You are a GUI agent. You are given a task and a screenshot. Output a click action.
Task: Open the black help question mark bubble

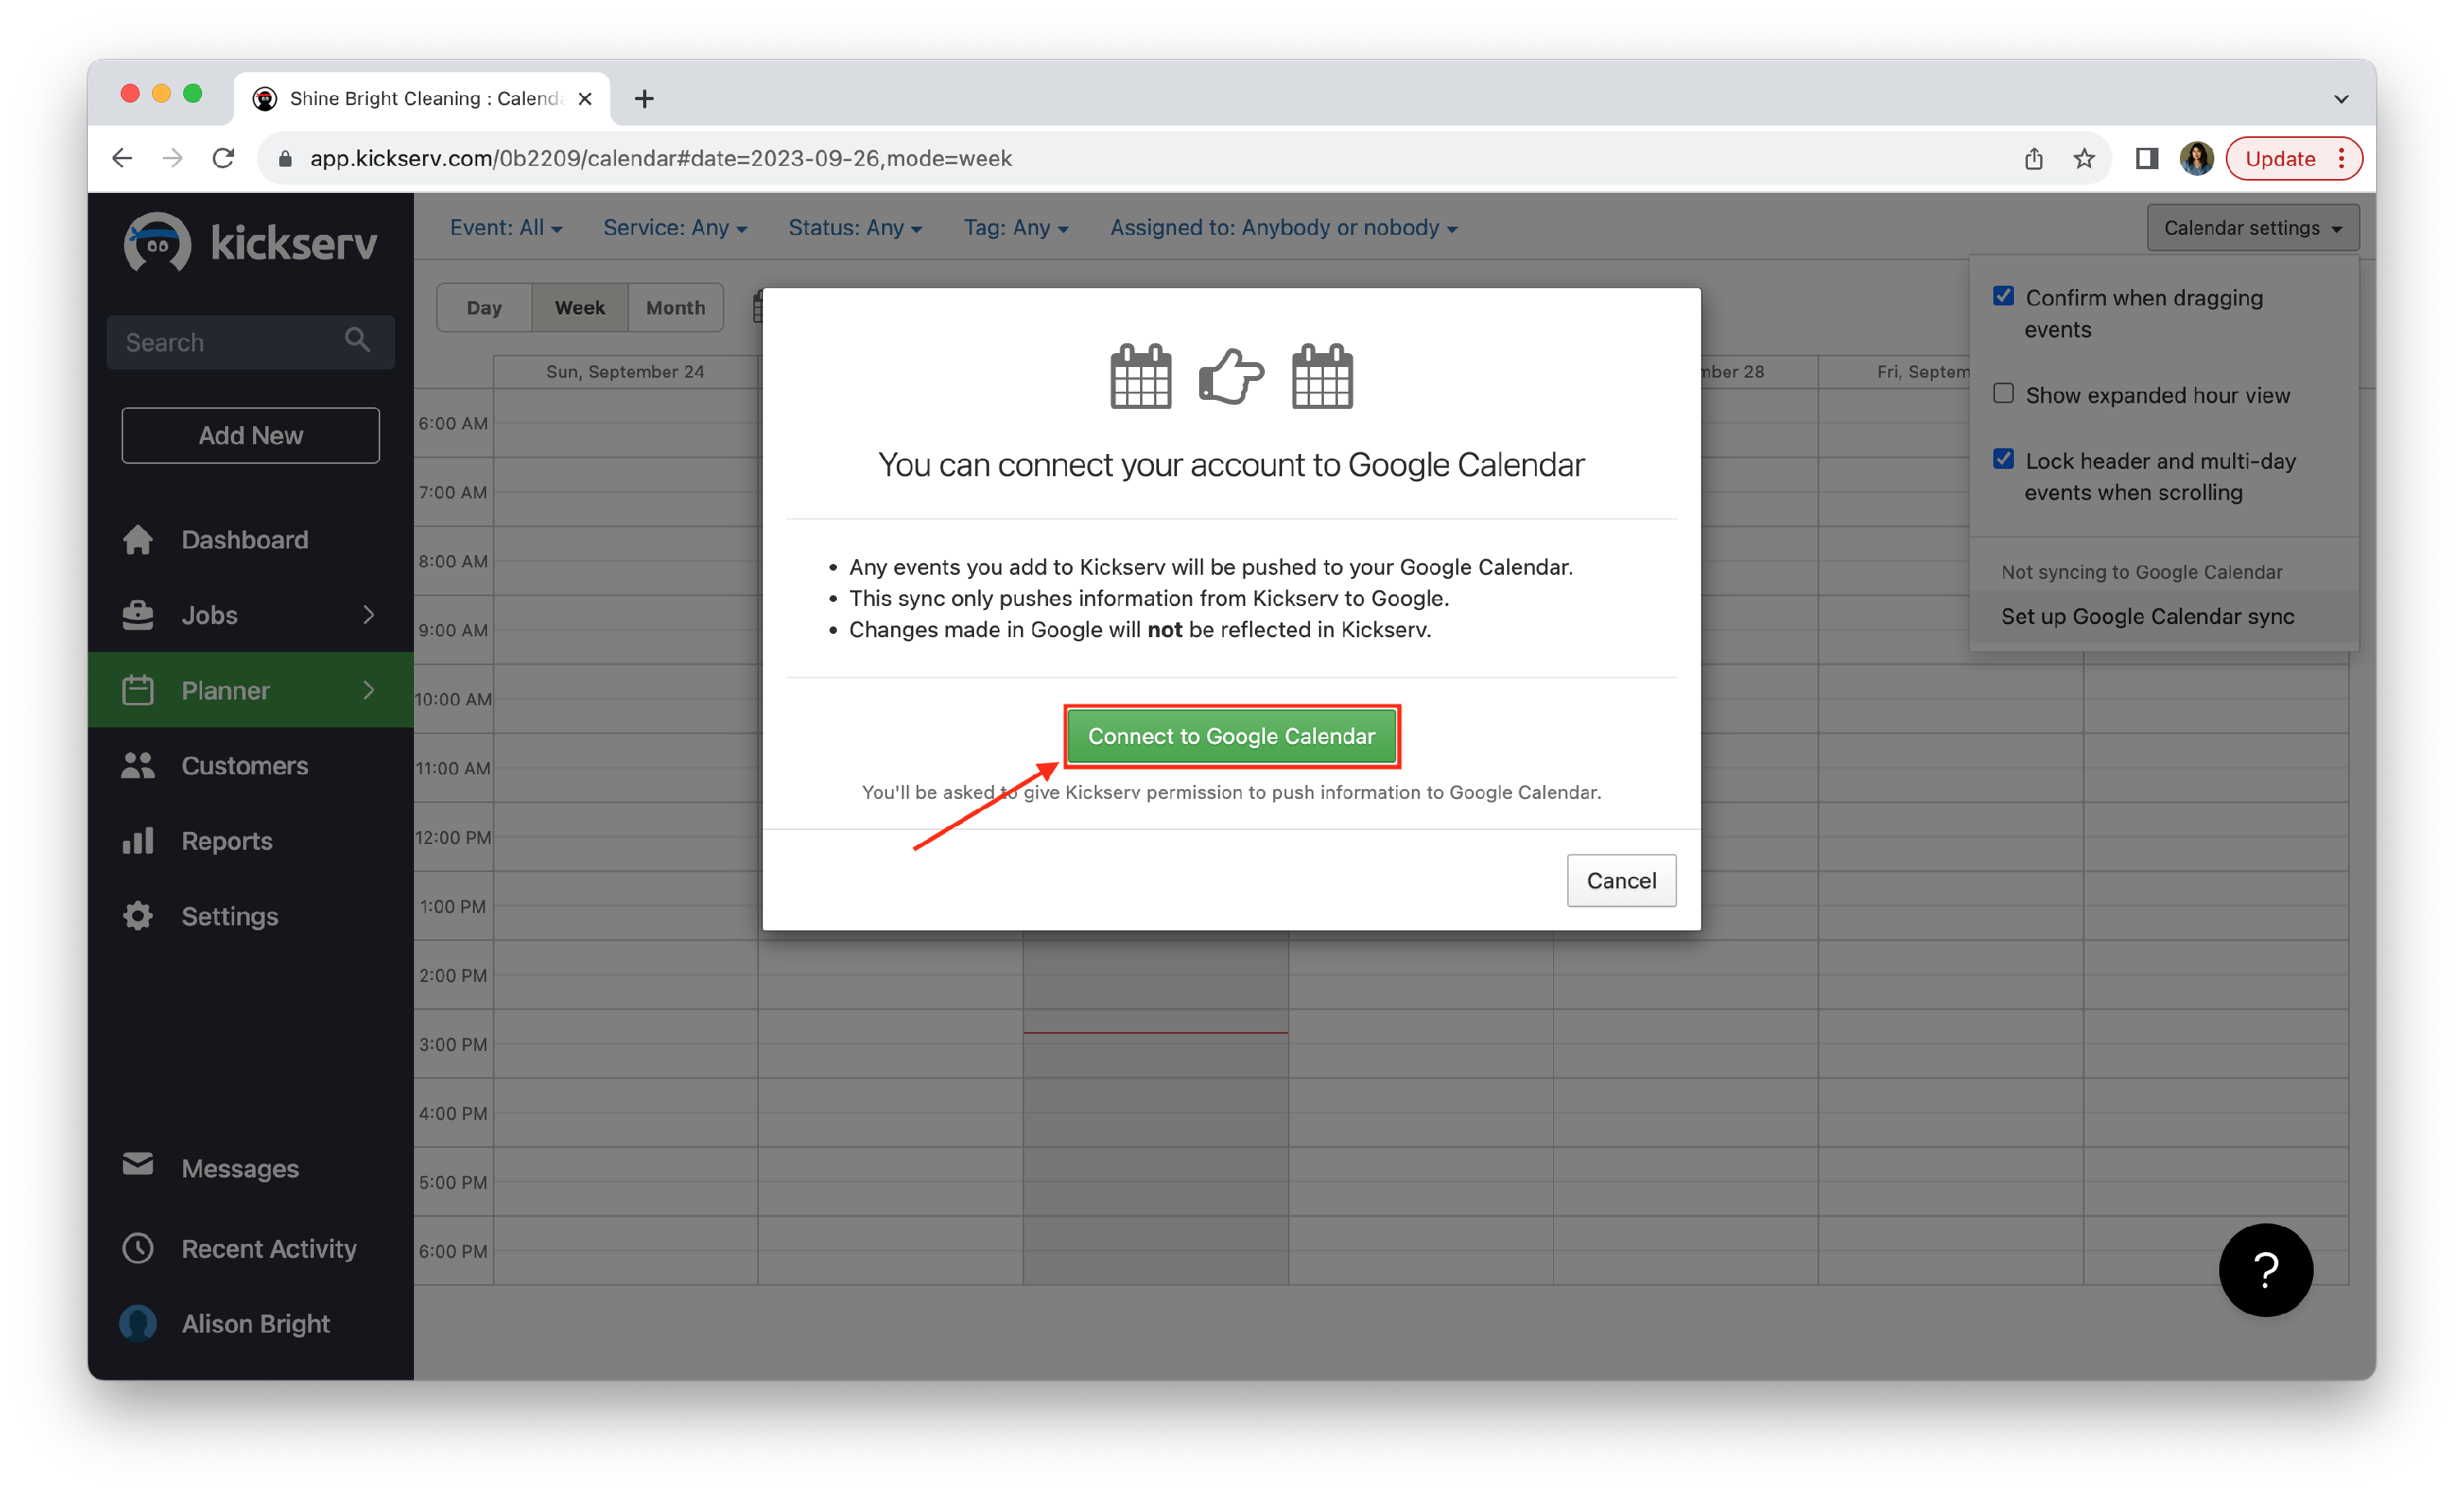tap(2265, 1269)
